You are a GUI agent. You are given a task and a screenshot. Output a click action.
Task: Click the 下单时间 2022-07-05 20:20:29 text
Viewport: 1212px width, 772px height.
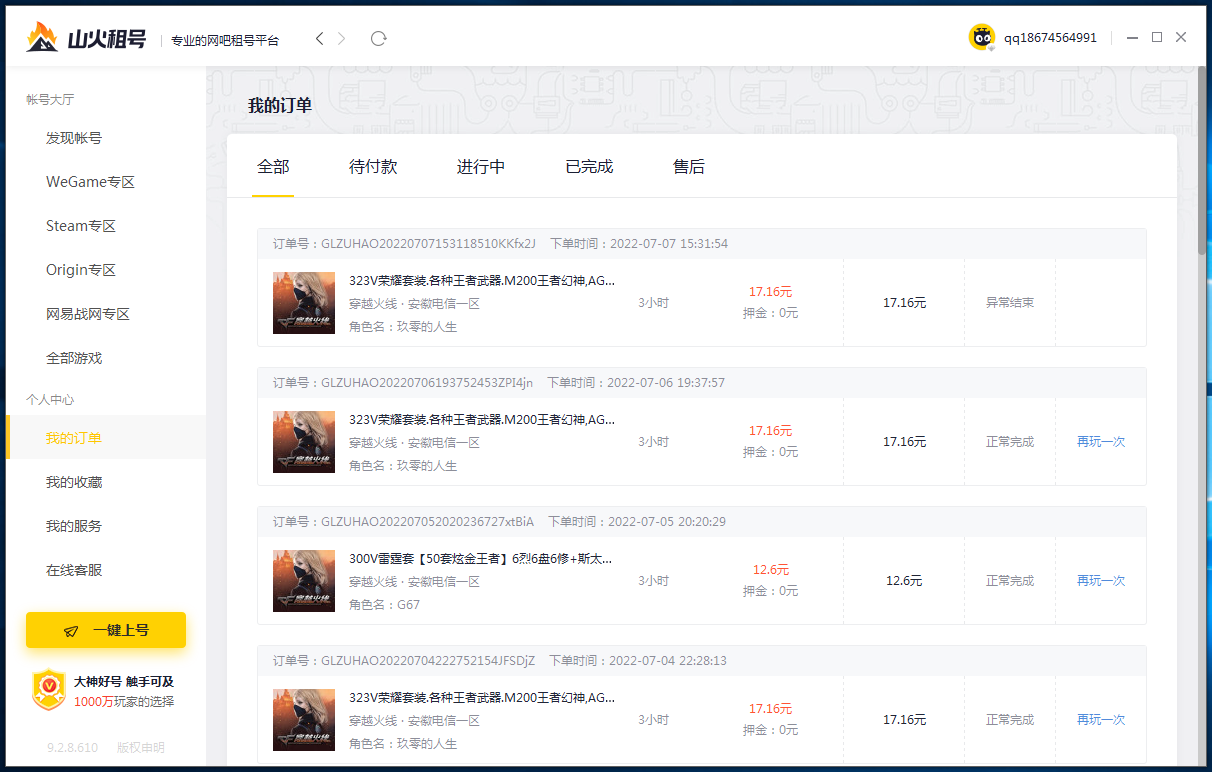point(637,522)
